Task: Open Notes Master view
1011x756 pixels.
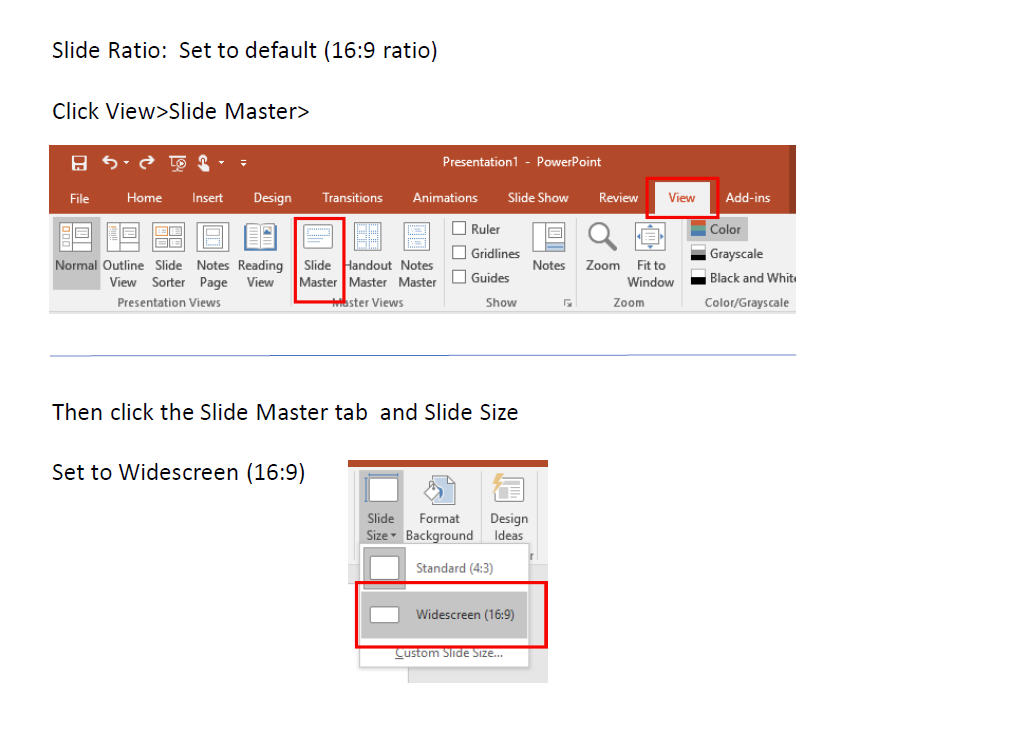Action: (x=417, y=255)
